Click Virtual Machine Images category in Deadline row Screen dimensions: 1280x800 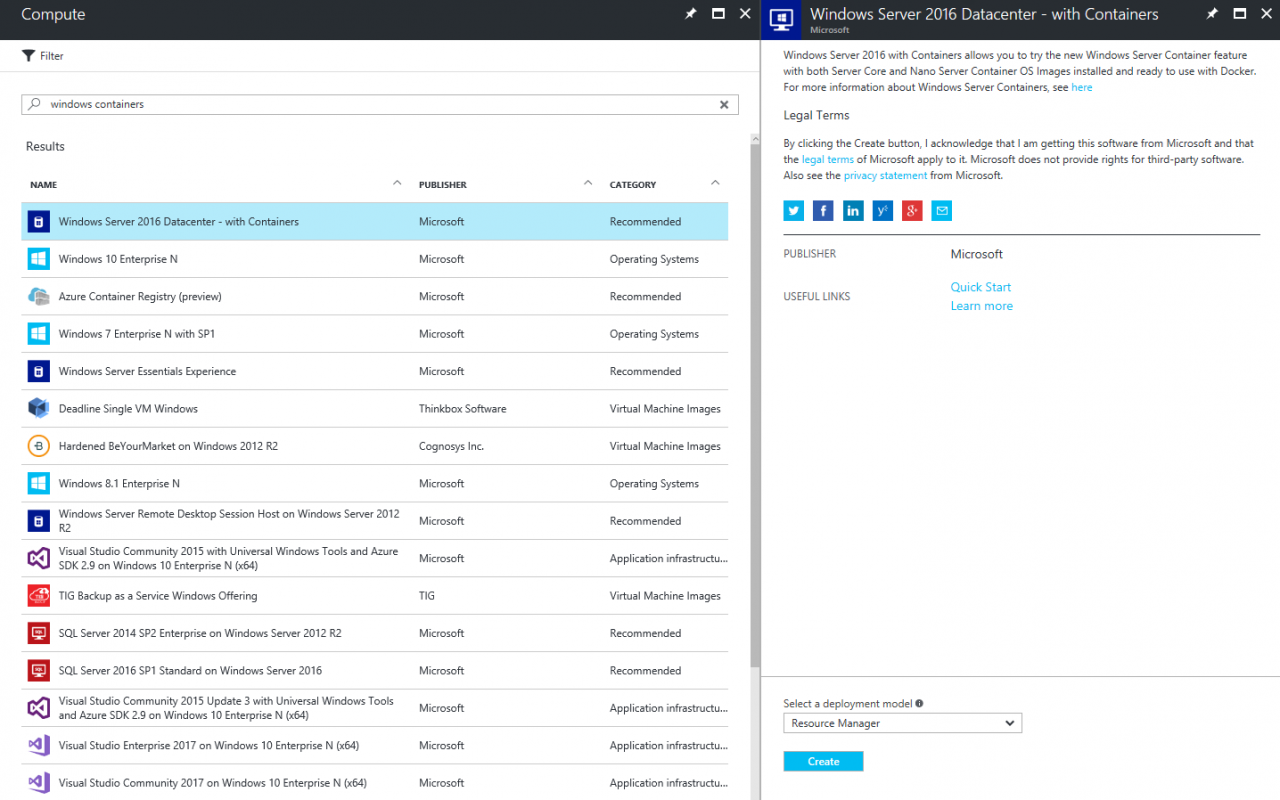pos(665,409)
